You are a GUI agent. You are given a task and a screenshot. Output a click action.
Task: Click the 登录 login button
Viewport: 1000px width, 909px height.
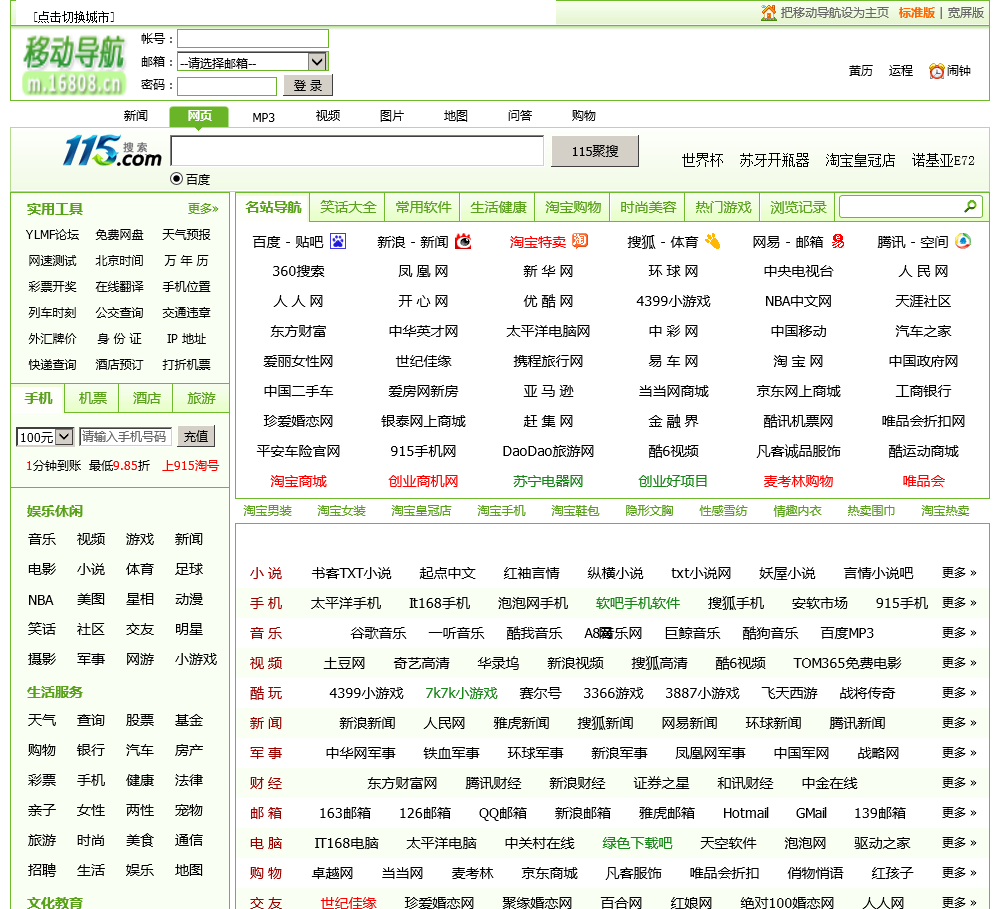(308, 86)
